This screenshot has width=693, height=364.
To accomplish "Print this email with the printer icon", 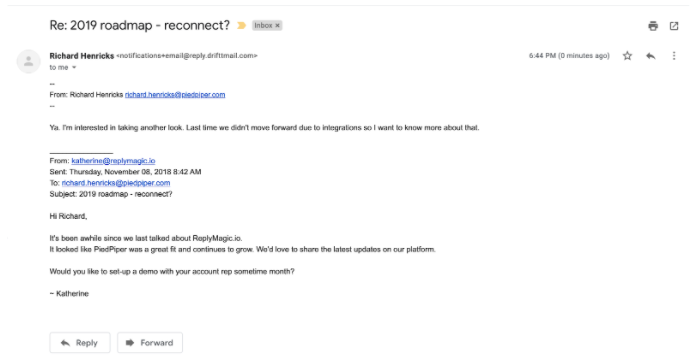I will (x=653, y=26).
